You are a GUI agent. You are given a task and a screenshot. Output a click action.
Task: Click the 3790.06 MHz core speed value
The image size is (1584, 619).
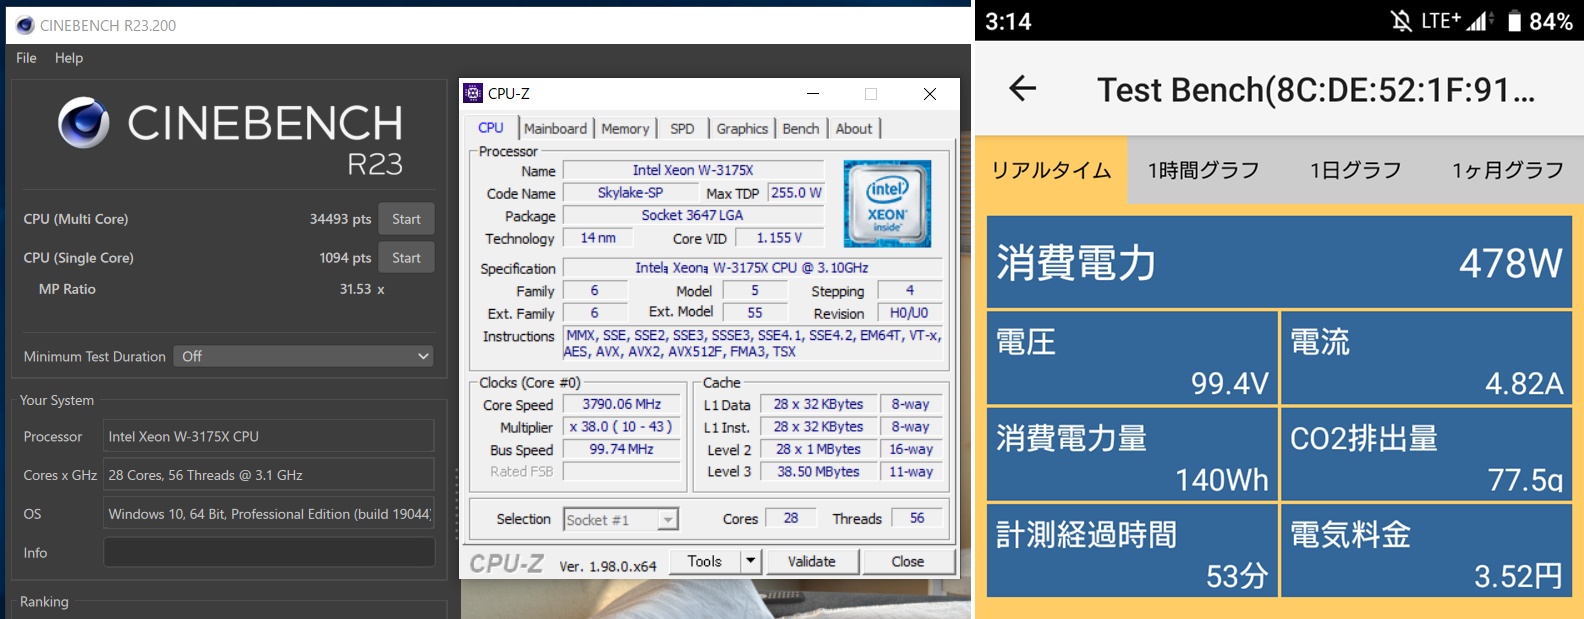click(x=621, y=404)
